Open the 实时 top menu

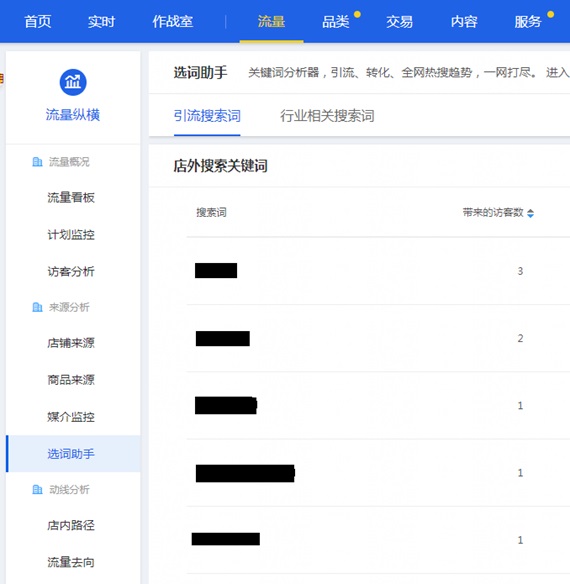pyautogui.click(x=101, y=22)
